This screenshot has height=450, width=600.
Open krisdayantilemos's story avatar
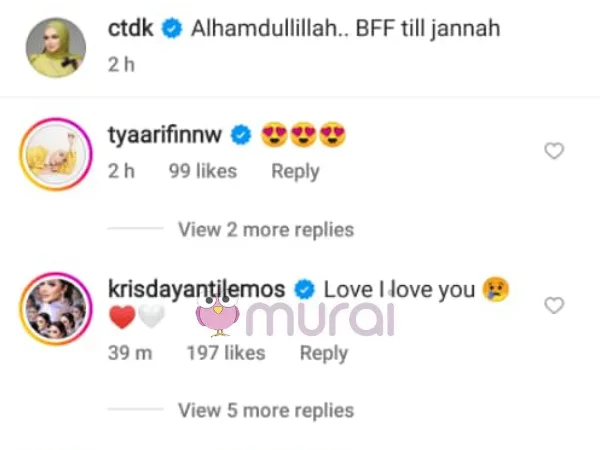tap(56, 309)
